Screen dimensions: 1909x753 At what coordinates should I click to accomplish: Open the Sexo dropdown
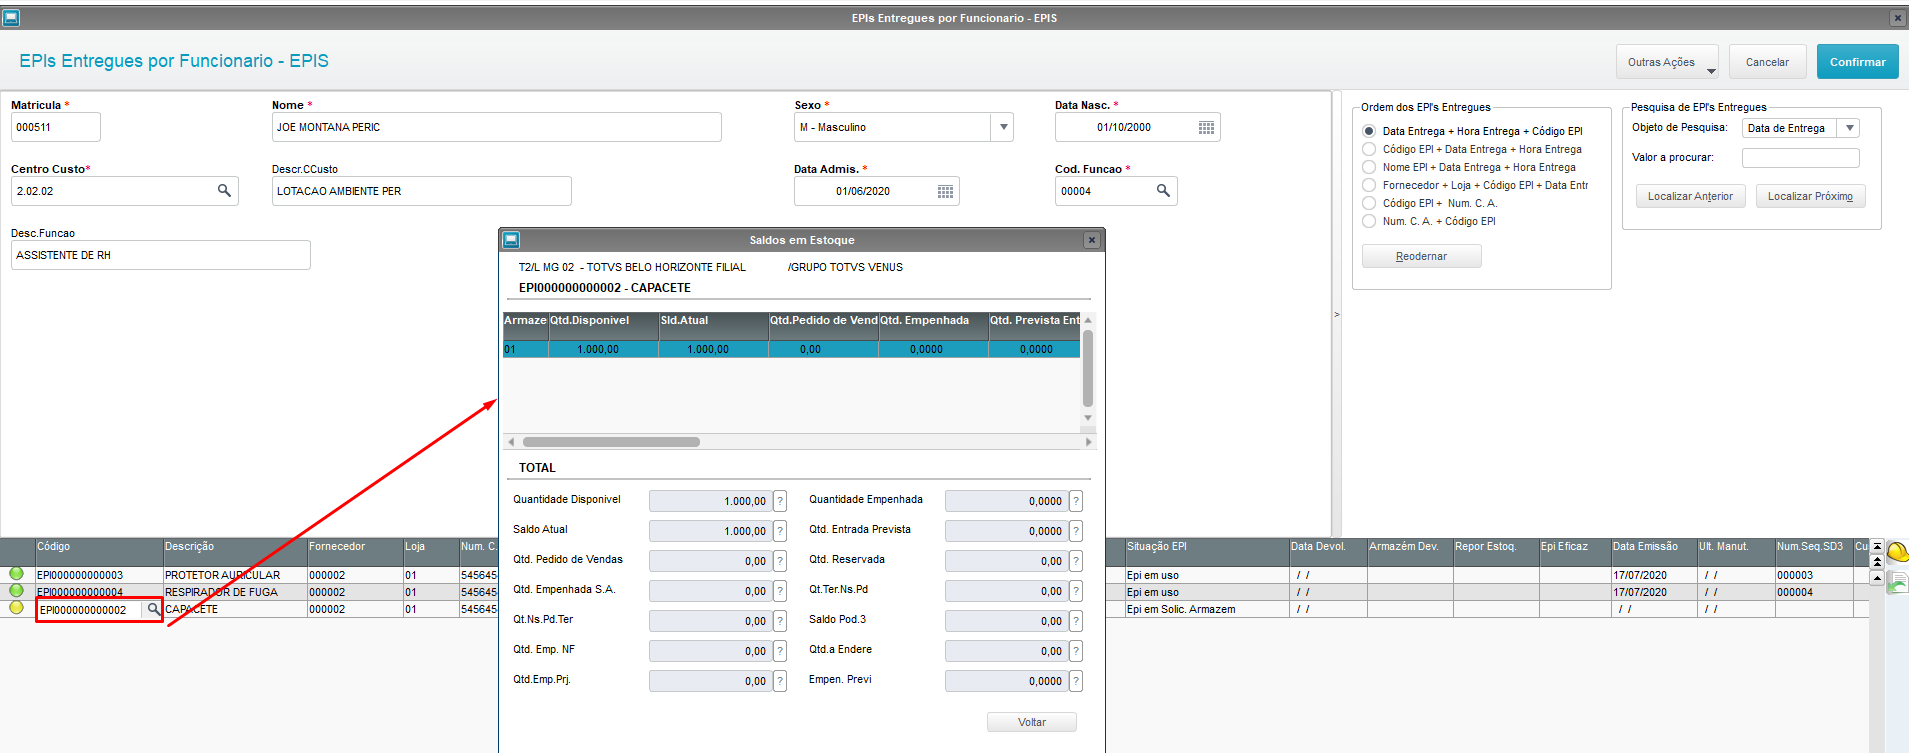(x=1003, y=127)
